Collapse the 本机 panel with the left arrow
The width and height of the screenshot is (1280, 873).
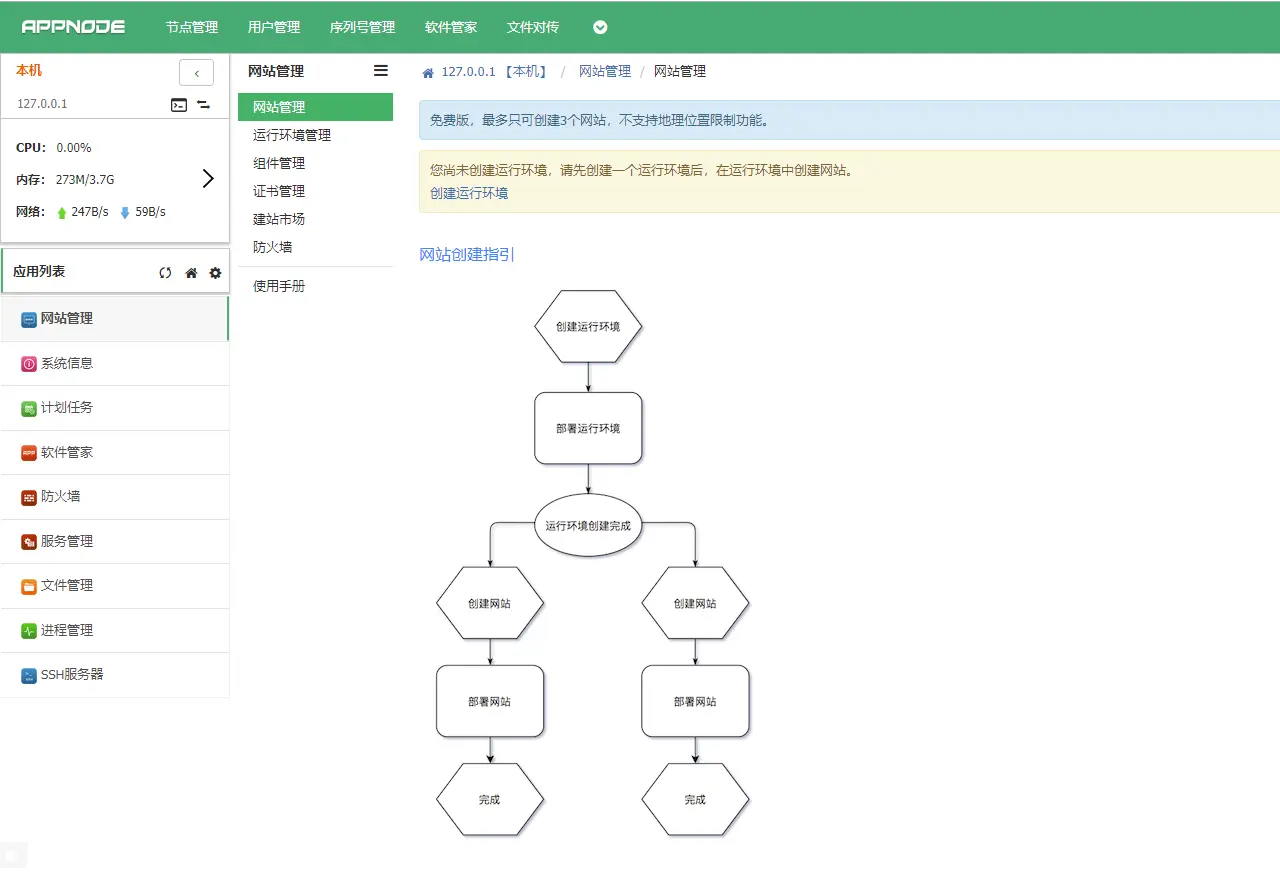click(196, 72)
